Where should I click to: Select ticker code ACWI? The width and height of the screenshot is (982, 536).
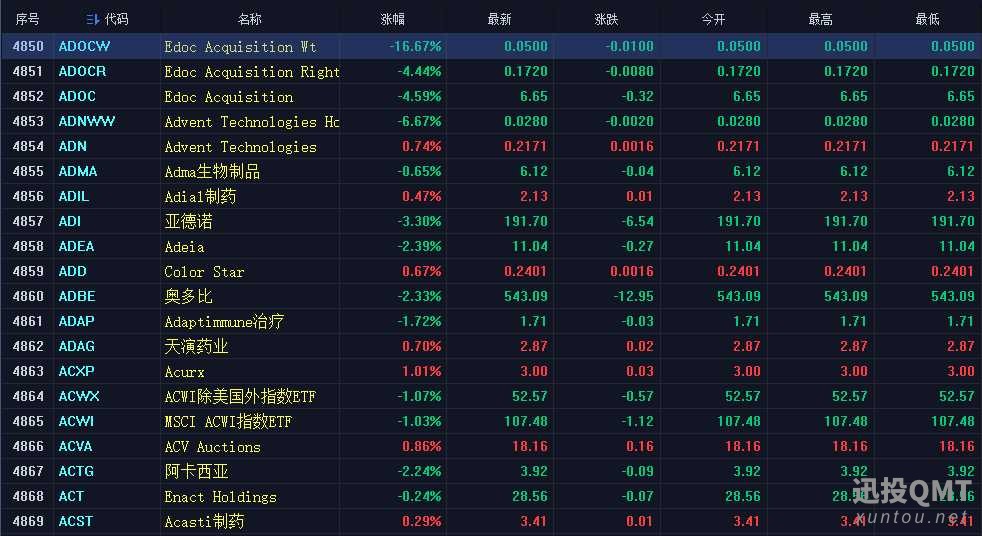[x=76, y=421]
